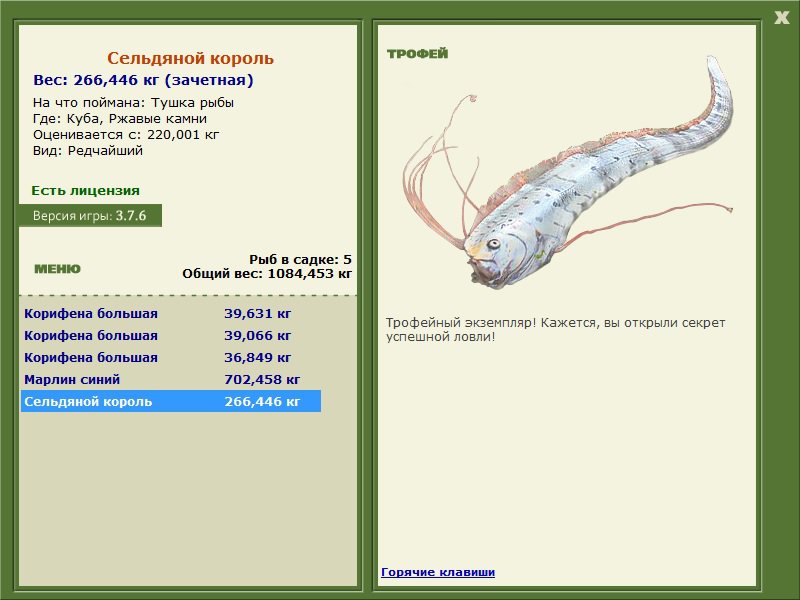Click the Вес: 266,446 кг (зачетная) line

[x=143, y=80]
